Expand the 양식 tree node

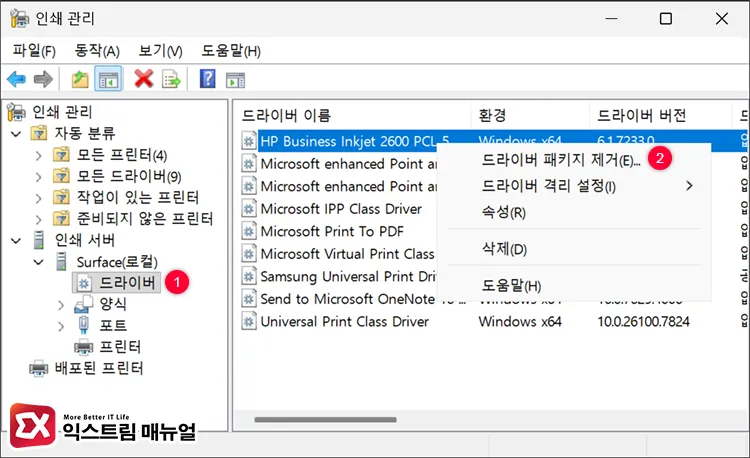[x=61, y=305]
